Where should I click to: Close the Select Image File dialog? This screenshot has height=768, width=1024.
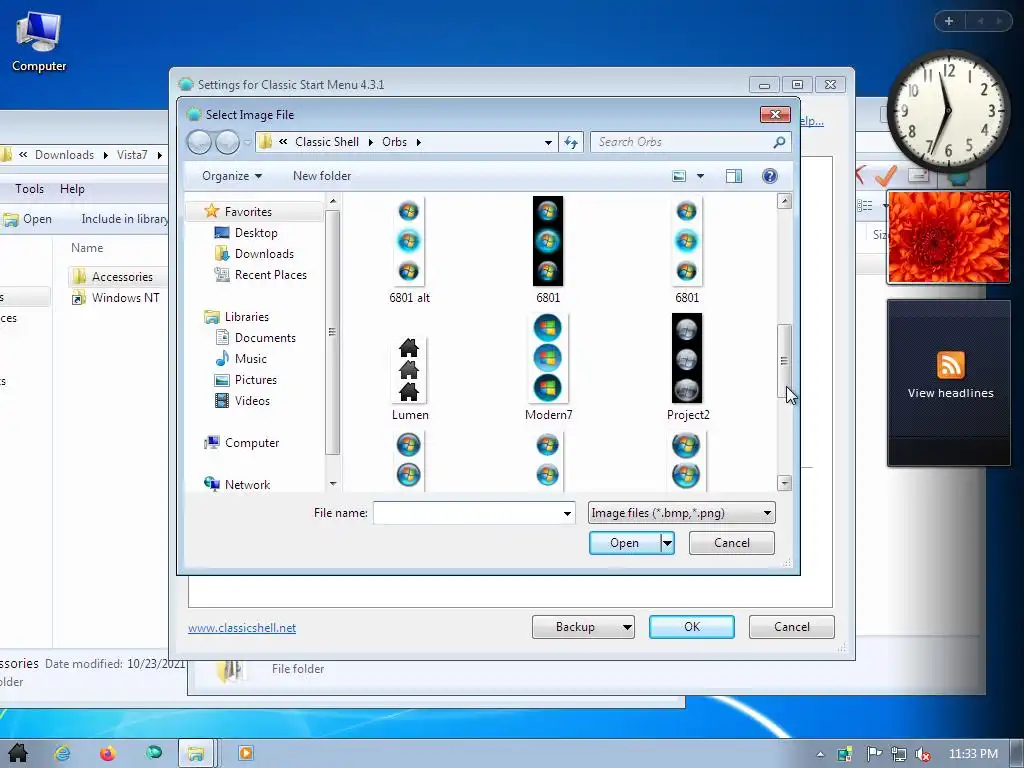[x=775, y=114]
